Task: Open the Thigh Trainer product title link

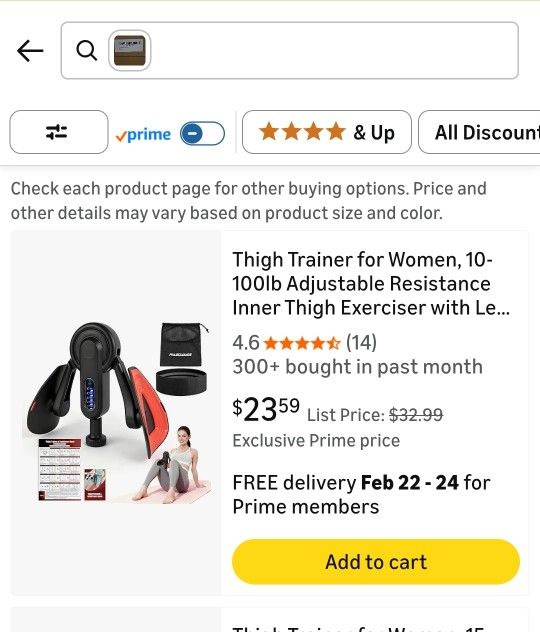Action: [371, 283]
